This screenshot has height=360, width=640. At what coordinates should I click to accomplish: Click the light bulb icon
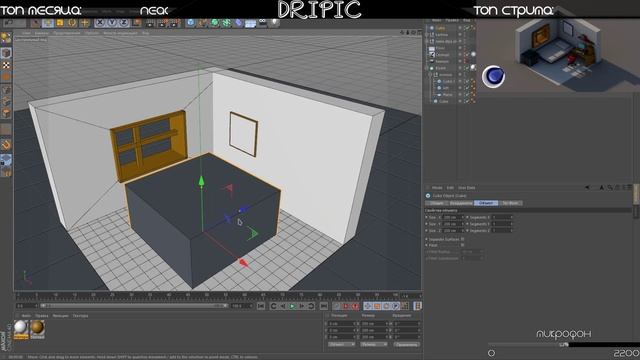click(275, 22)
